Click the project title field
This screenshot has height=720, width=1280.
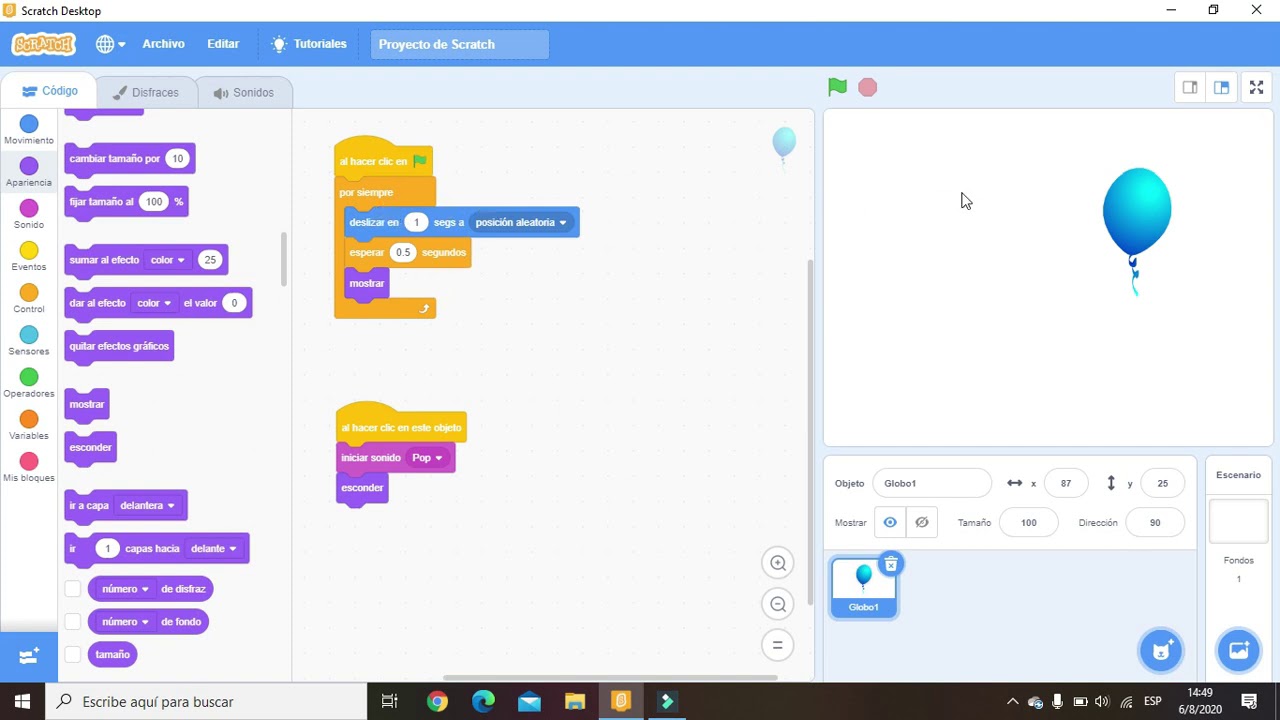point(459,44)
